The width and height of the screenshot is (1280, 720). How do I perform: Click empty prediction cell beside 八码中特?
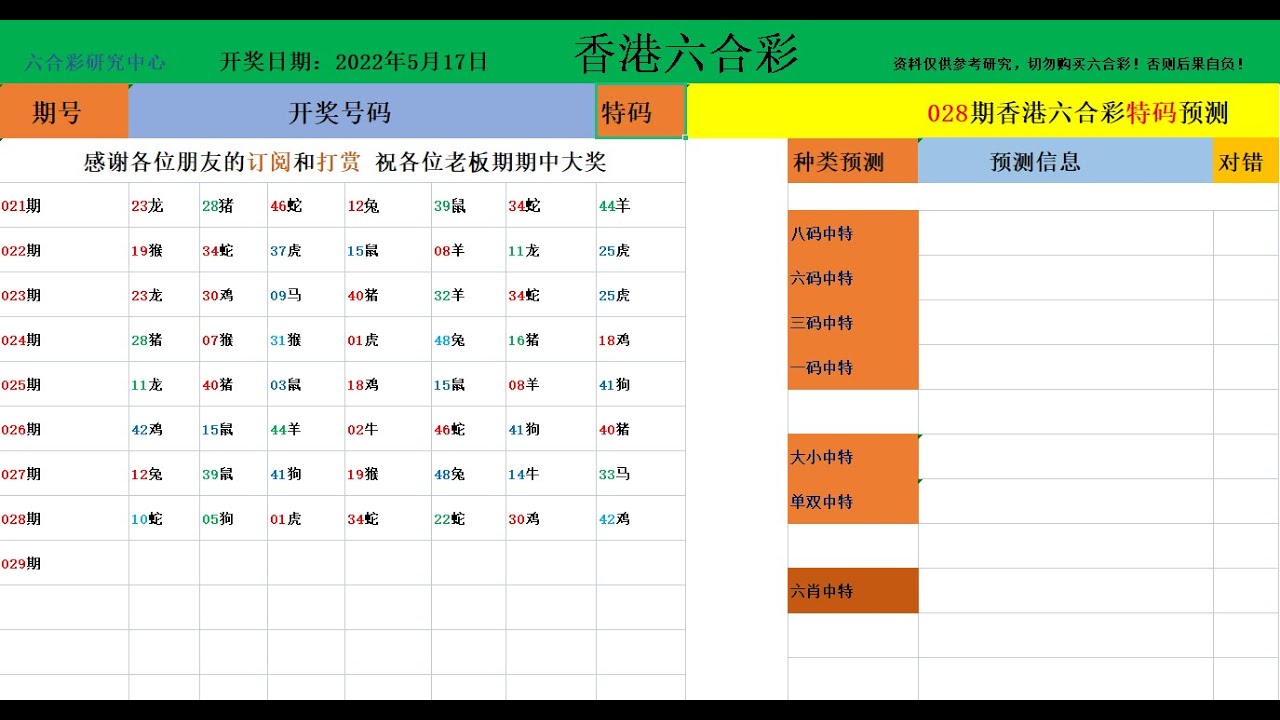(1066, 233)
